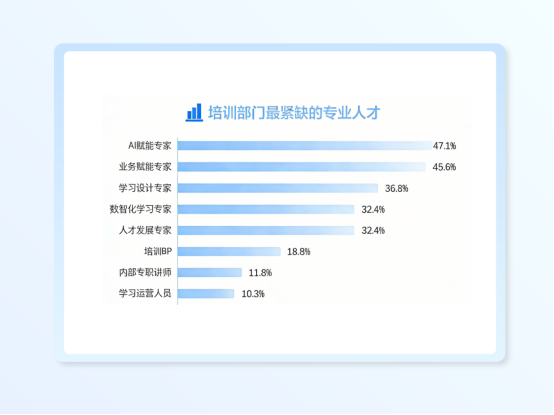Click the 45.6% value
This screenshot has height=415, width=554.
pyautogui.click(x=444, y=167)
